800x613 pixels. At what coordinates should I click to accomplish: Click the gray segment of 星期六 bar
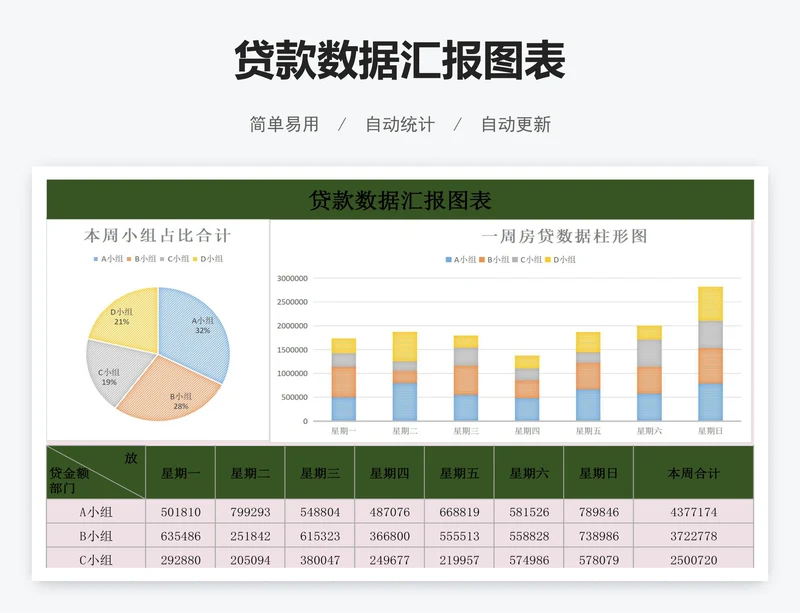click(x=649, y=353)
